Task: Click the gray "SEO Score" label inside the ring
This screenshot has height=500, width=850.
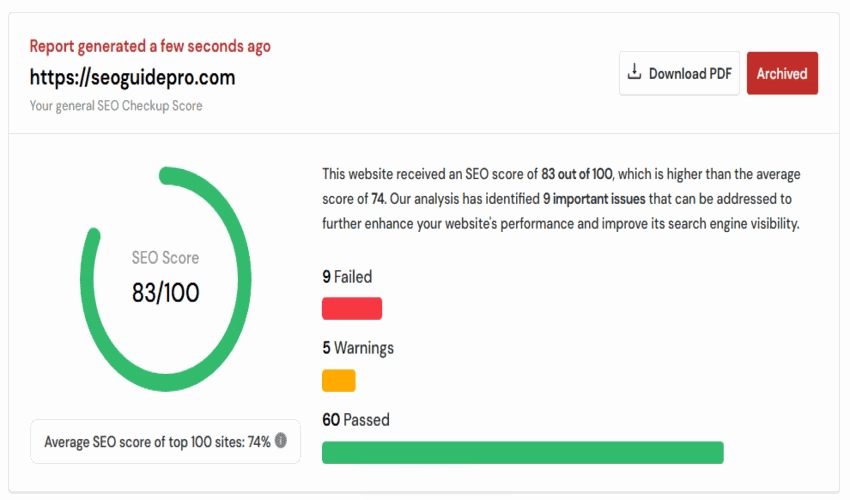Action: click(166, 258)
